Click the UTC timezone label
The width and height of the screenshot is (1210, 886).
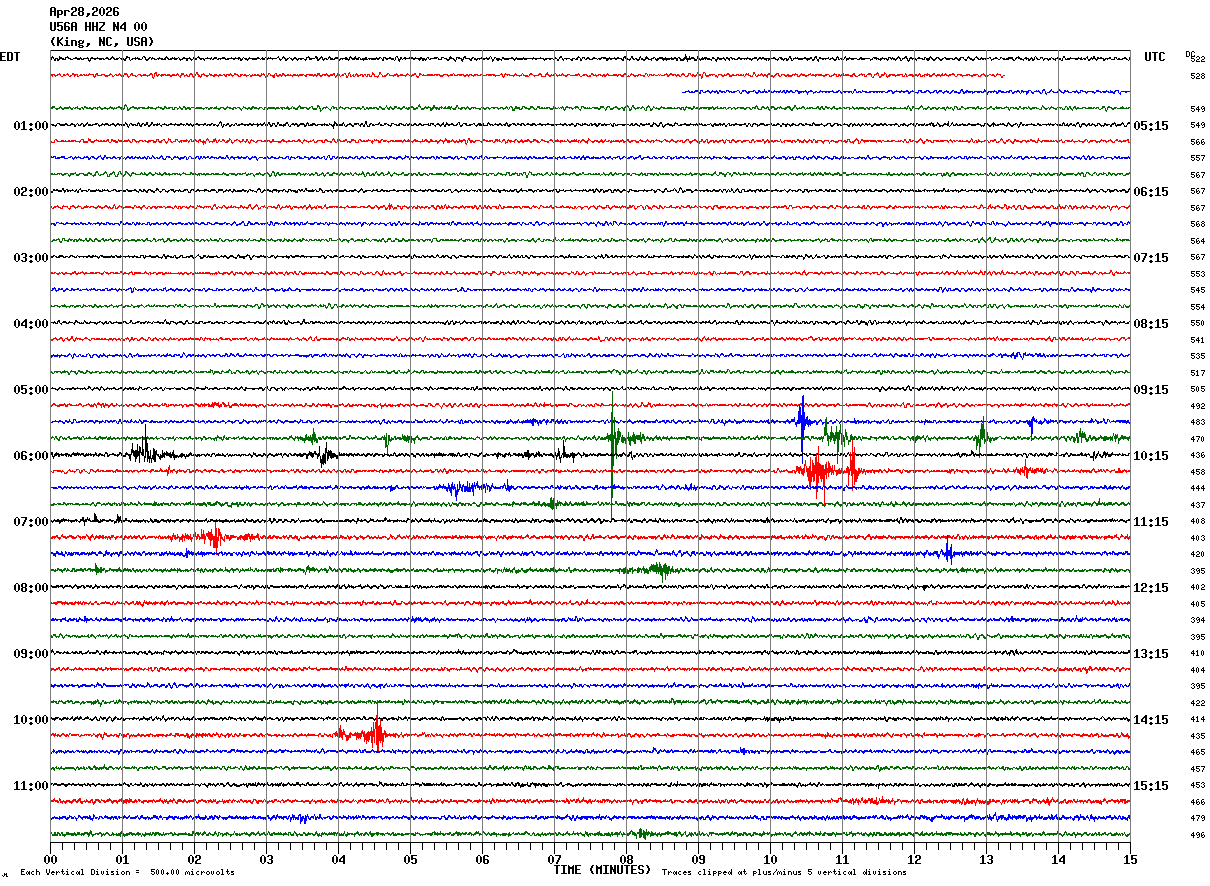point(1155,57)
